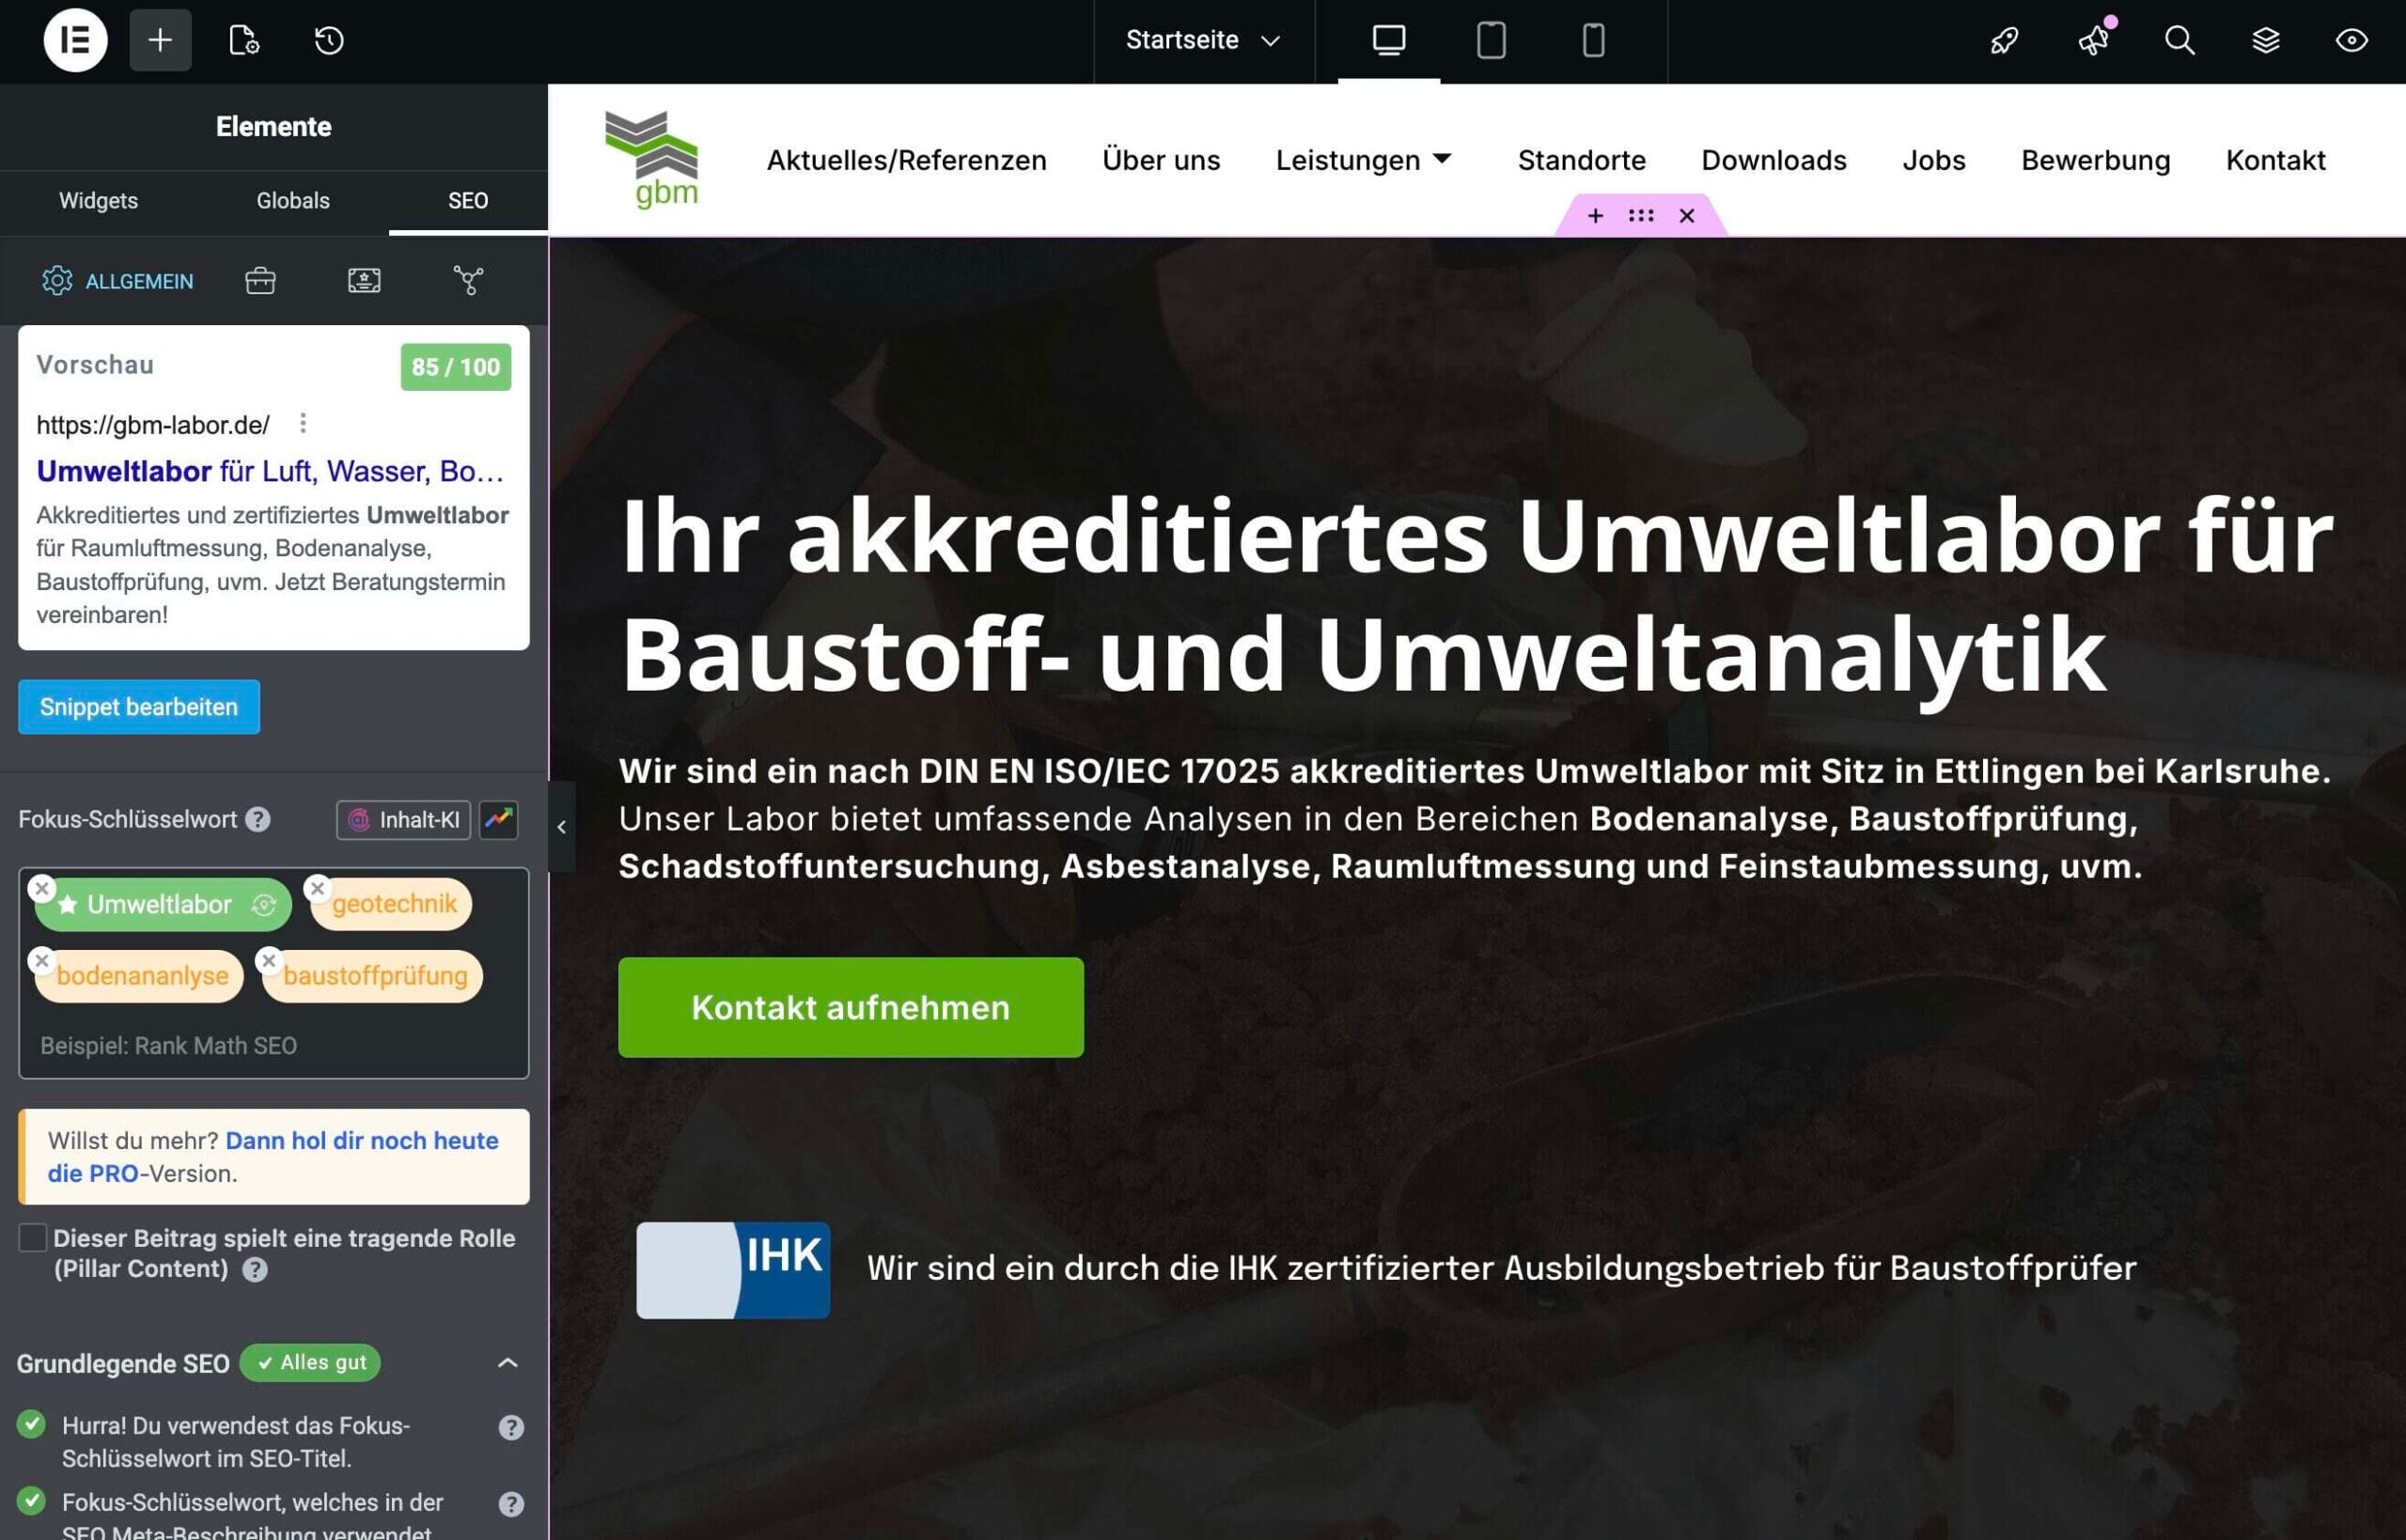
Task: Enable the Pillar Content checkbox
Action: [33, 1238]
